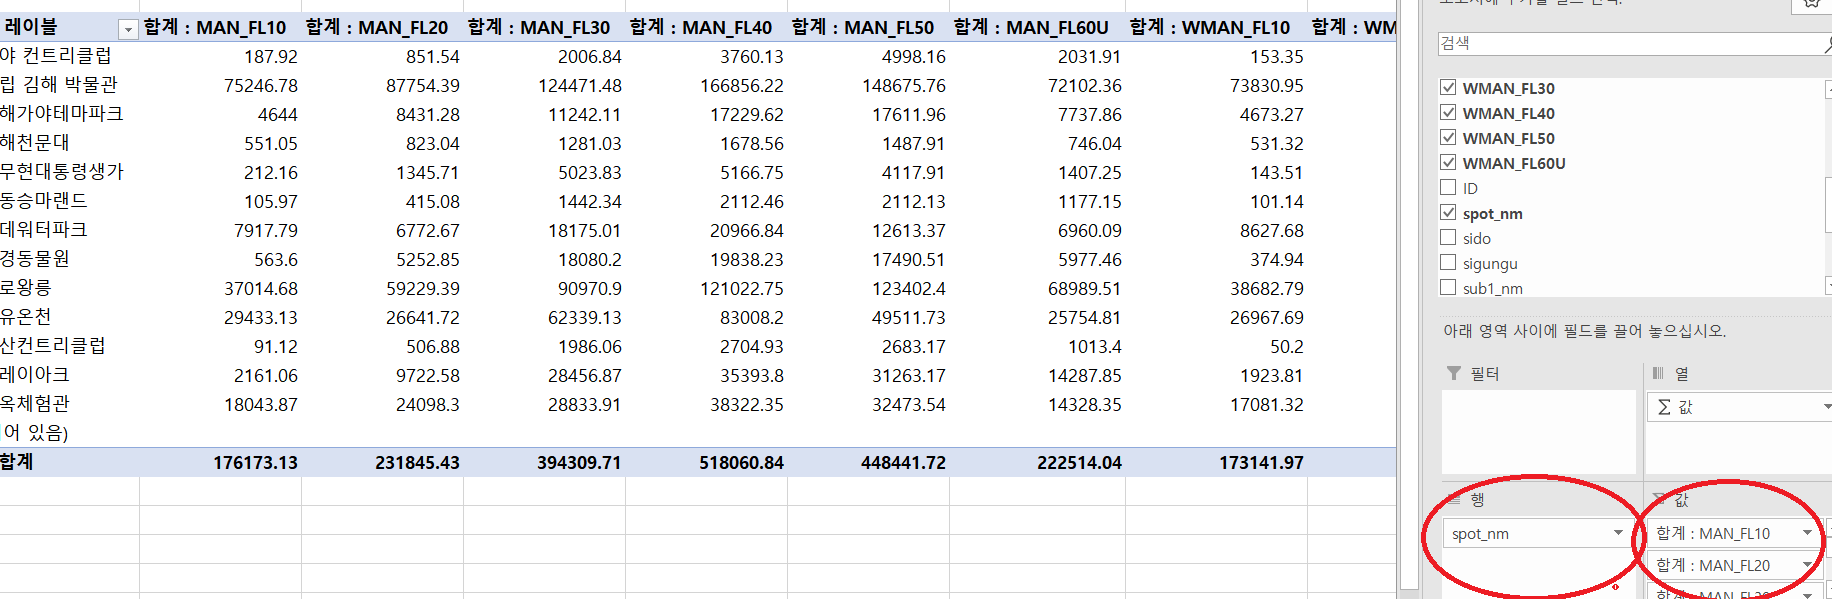This screenshot has height=599, width=1832.
Task: Select the 동승마랜드 row label
Action: click(44, 201)
